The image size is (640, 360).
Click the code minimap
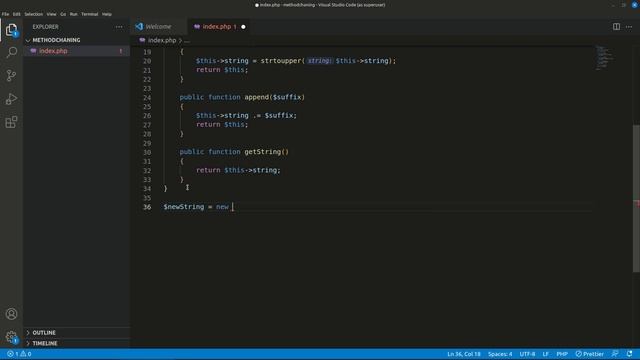click(605, 57)
